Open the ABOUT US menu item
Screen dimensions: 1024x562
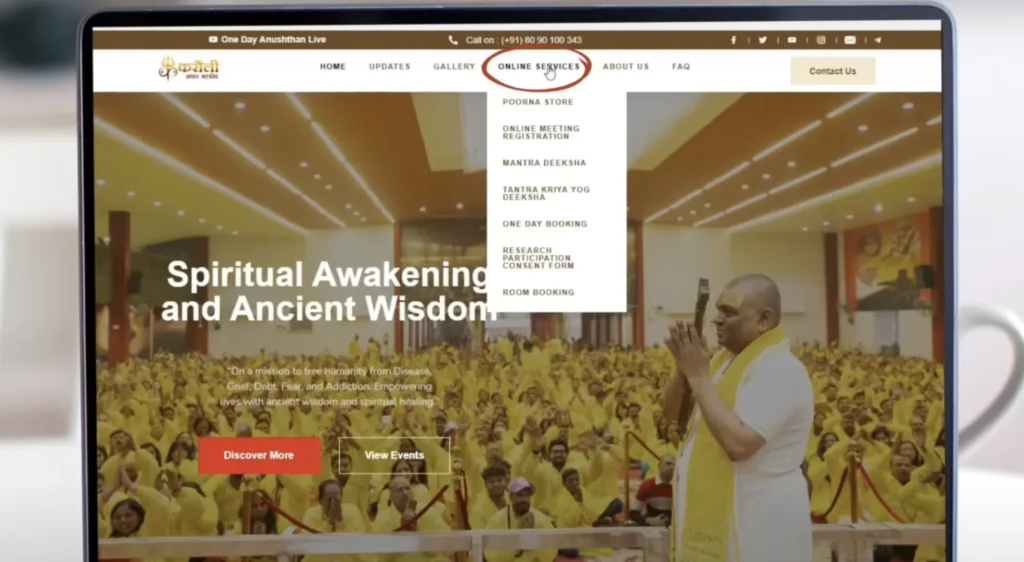pos(626,67)
